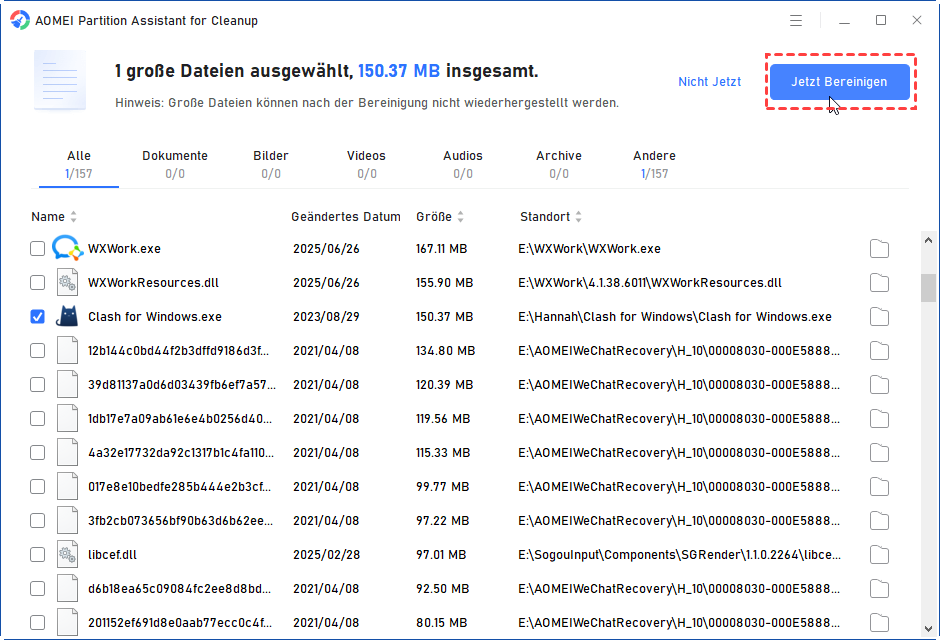
Task: Sort list by Name column arrows
Action: click(x=73, y=217)
